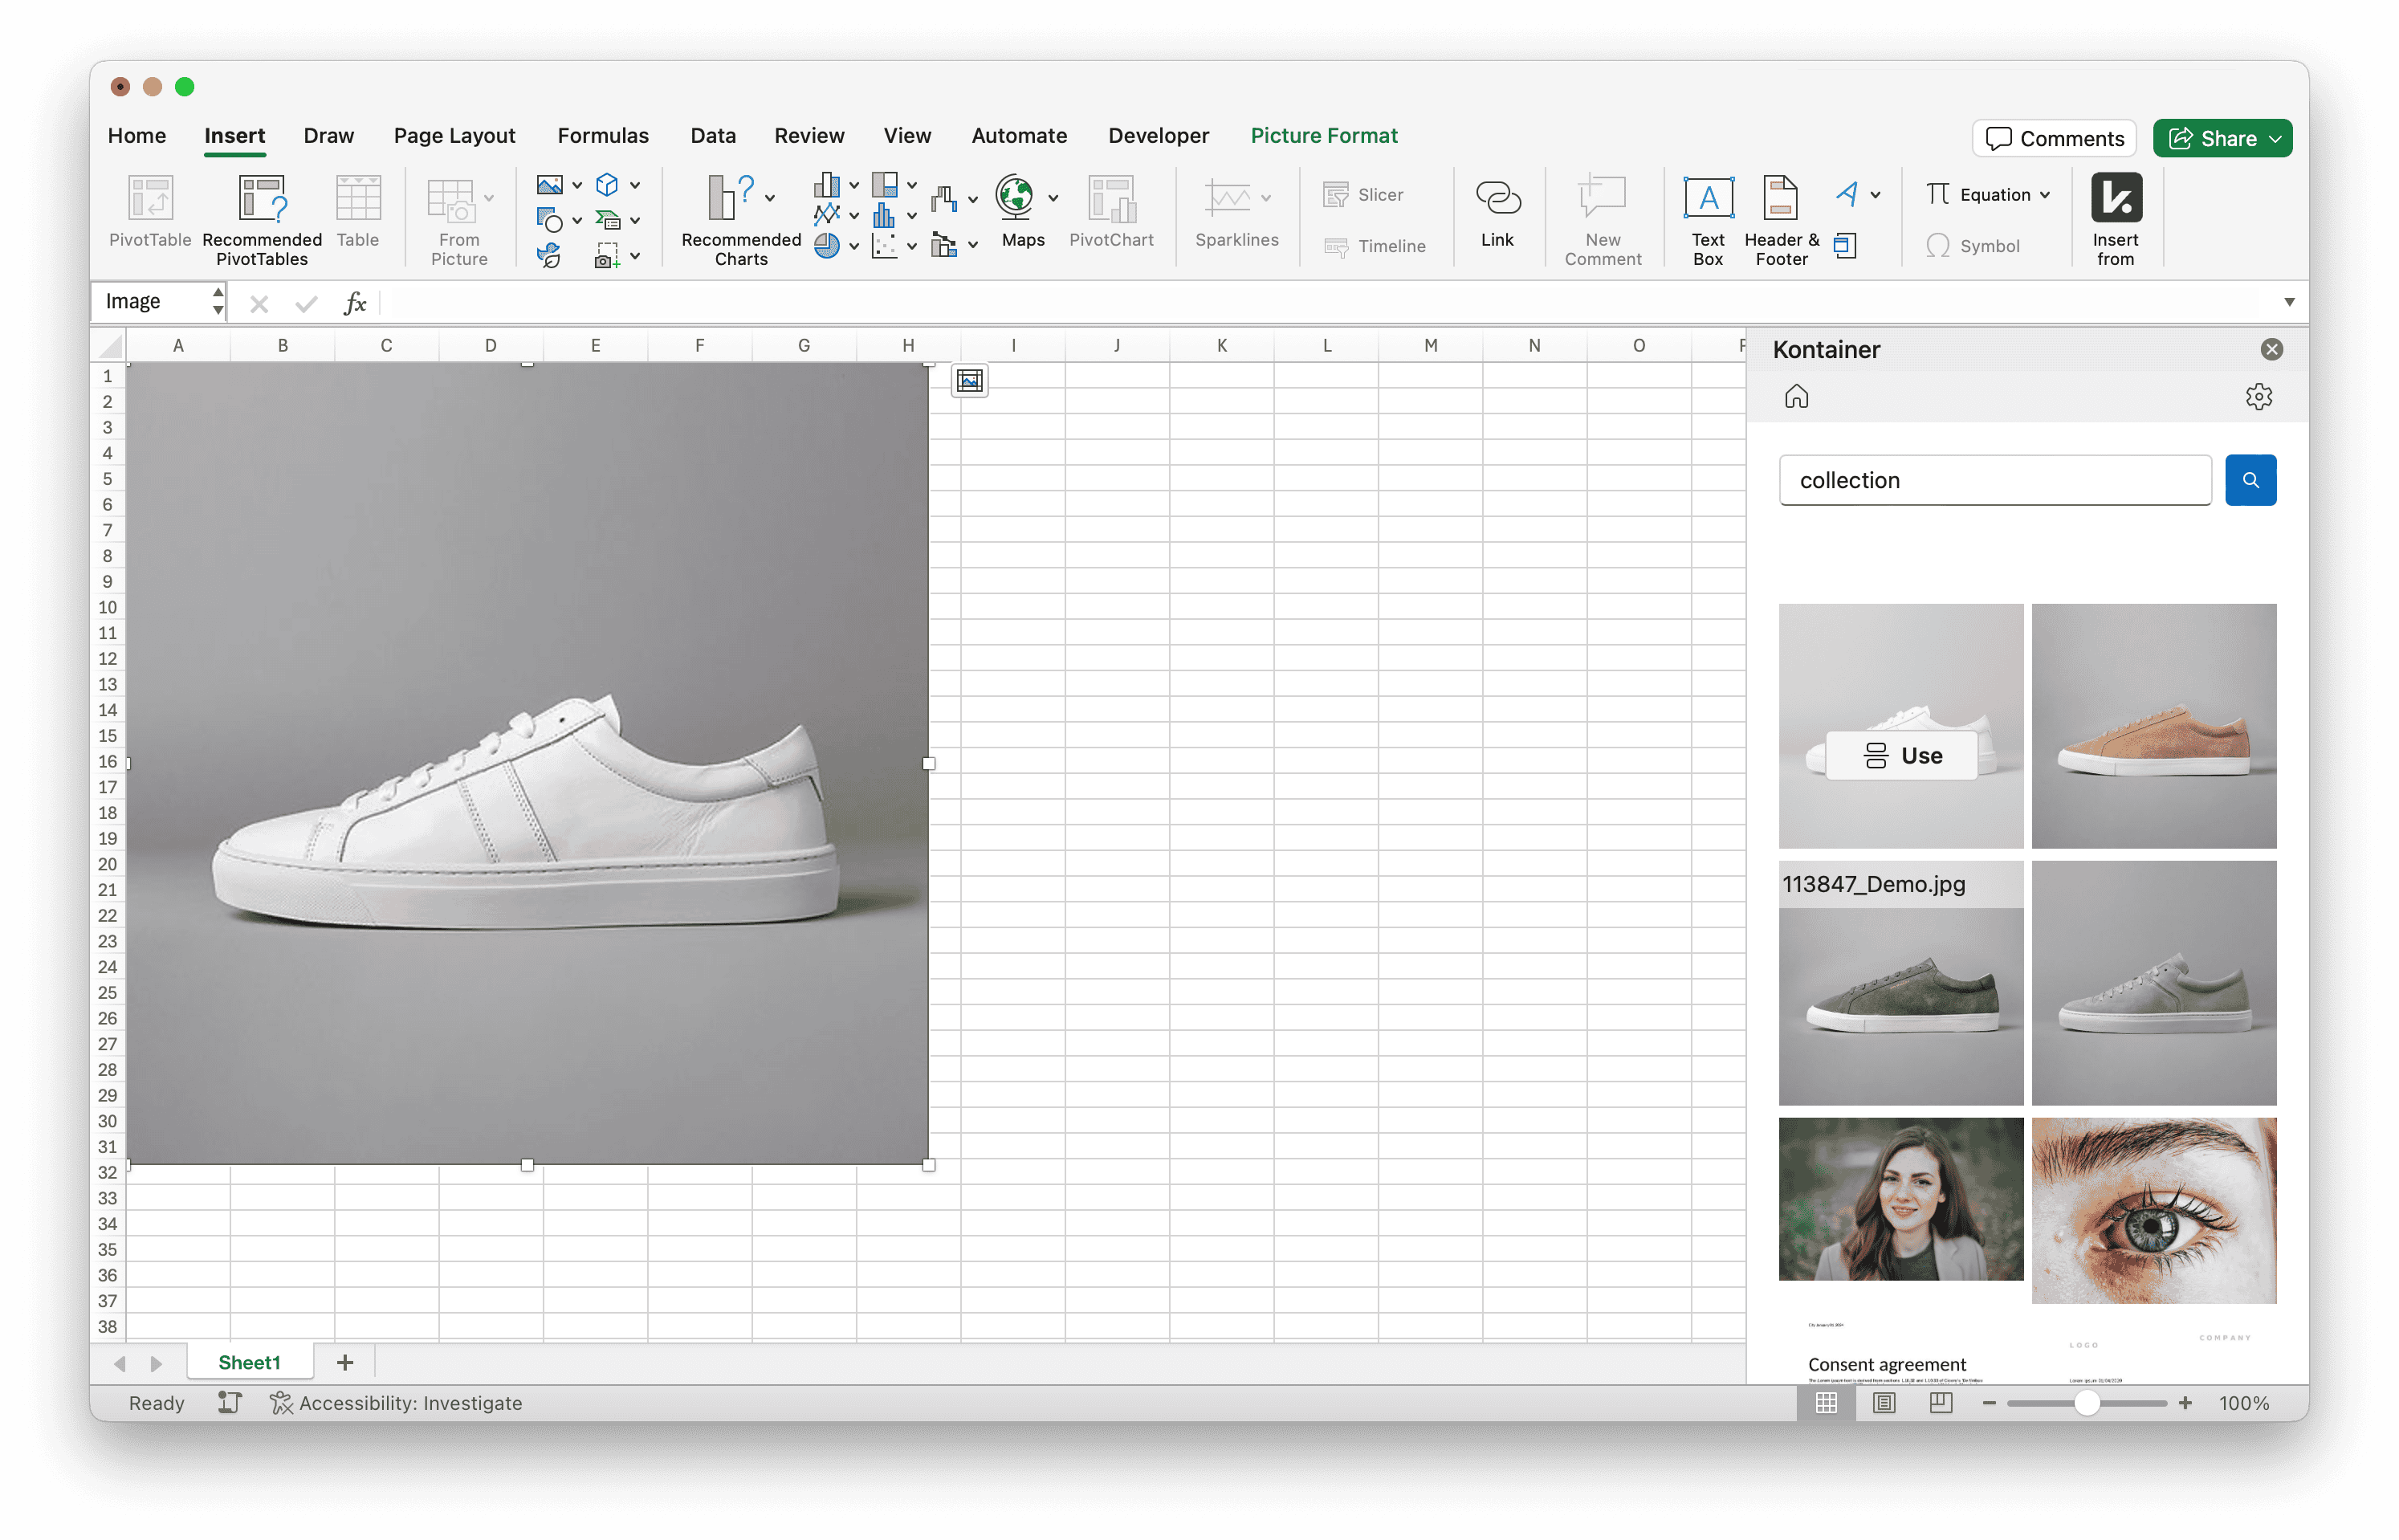Switch to Normal view in status bar

click(1826, 1403)
